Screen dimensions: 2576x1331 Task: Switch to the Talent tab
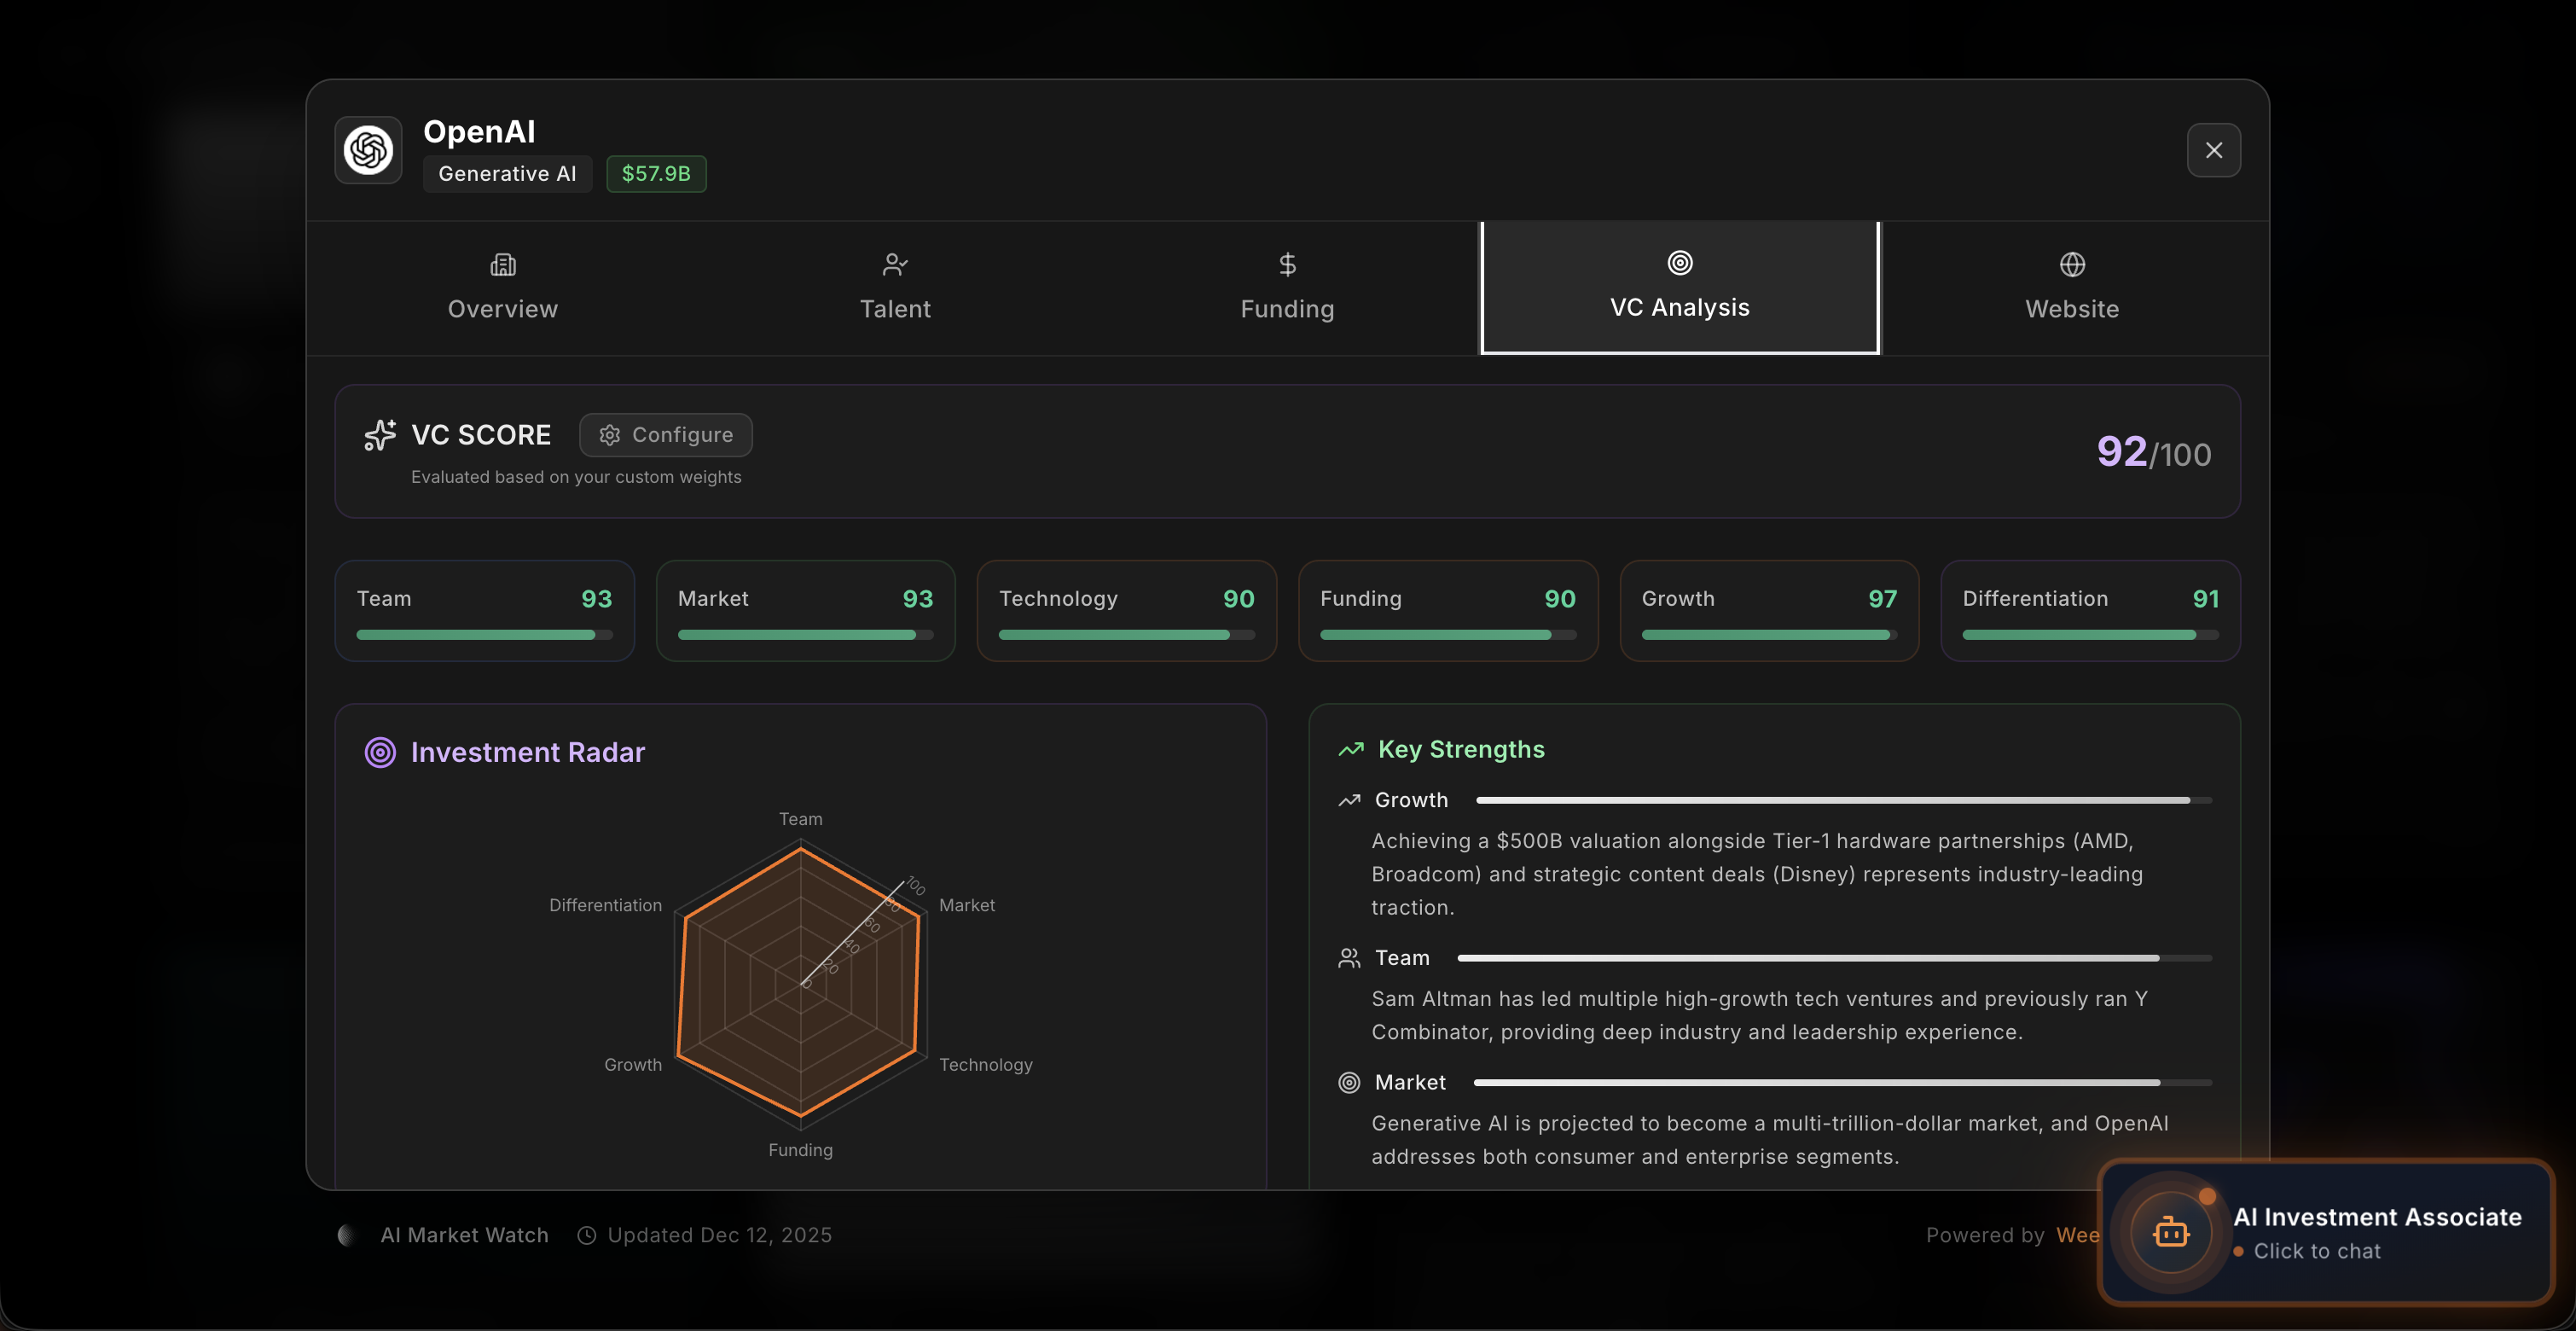click(895, 288)
